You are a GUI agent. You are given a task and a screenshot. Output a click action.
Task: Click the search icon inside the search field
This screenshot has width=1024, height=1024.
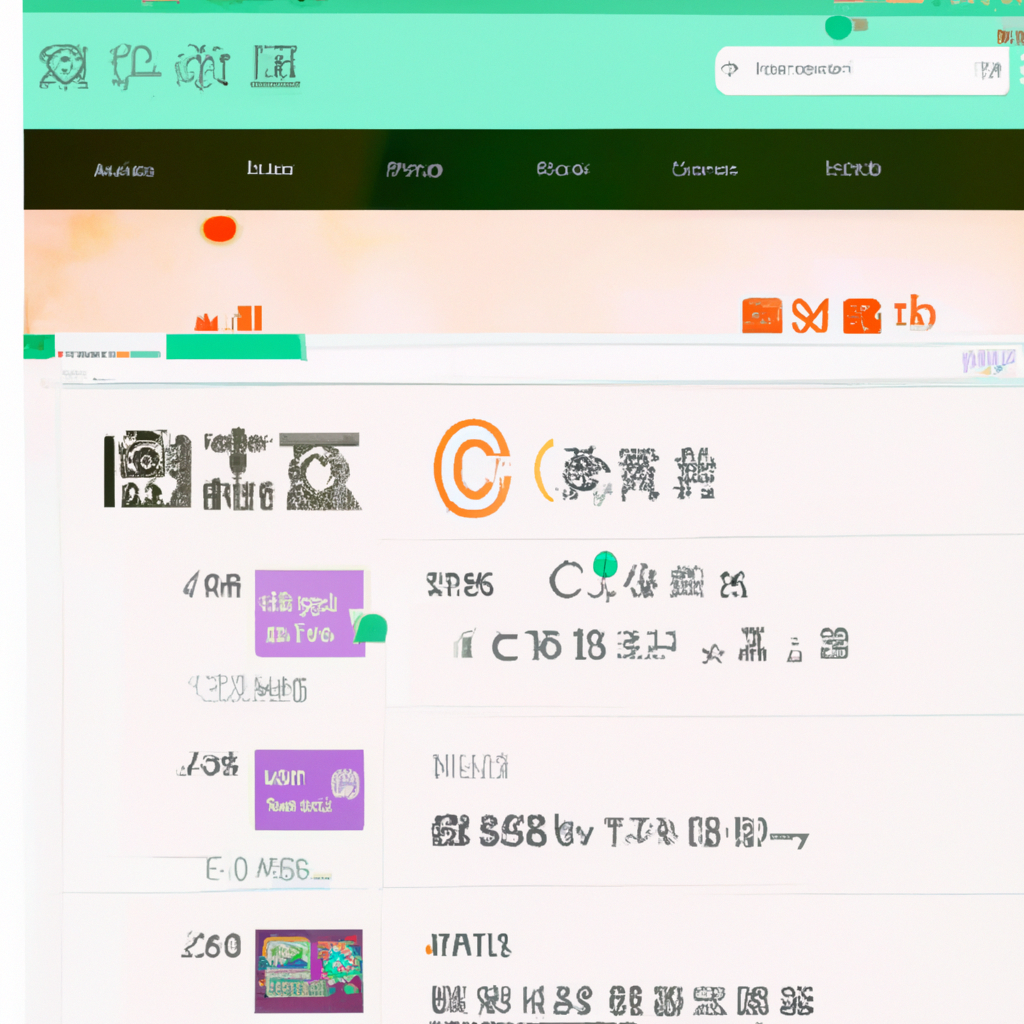point(730,69)
